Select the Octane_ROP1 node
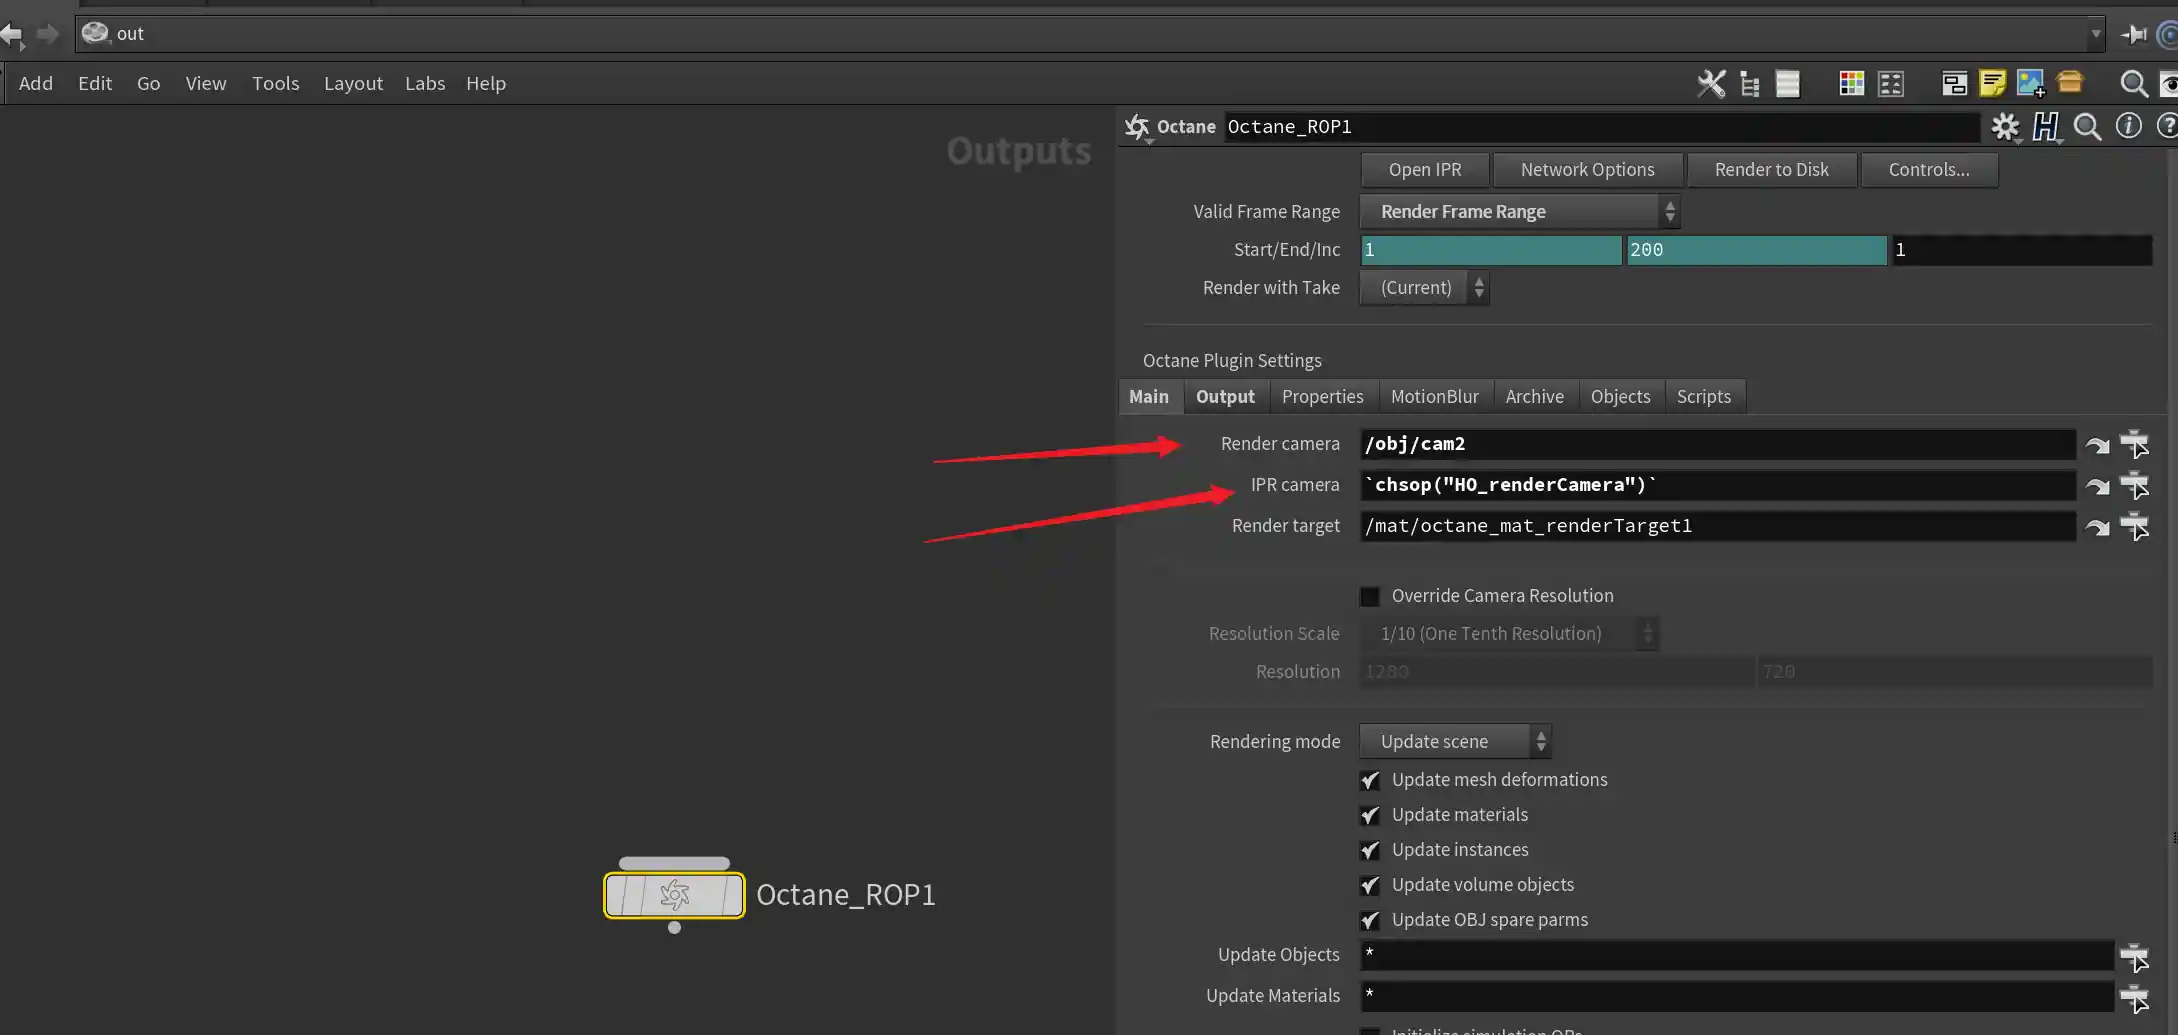Screen dimensions: 2178x1035 pos(674,895)
